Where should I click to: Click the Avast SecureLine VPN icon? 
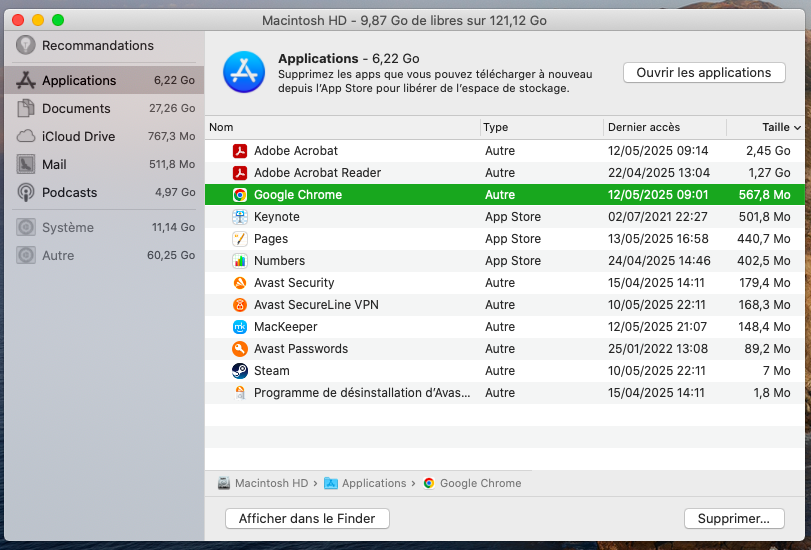[239, 305]
